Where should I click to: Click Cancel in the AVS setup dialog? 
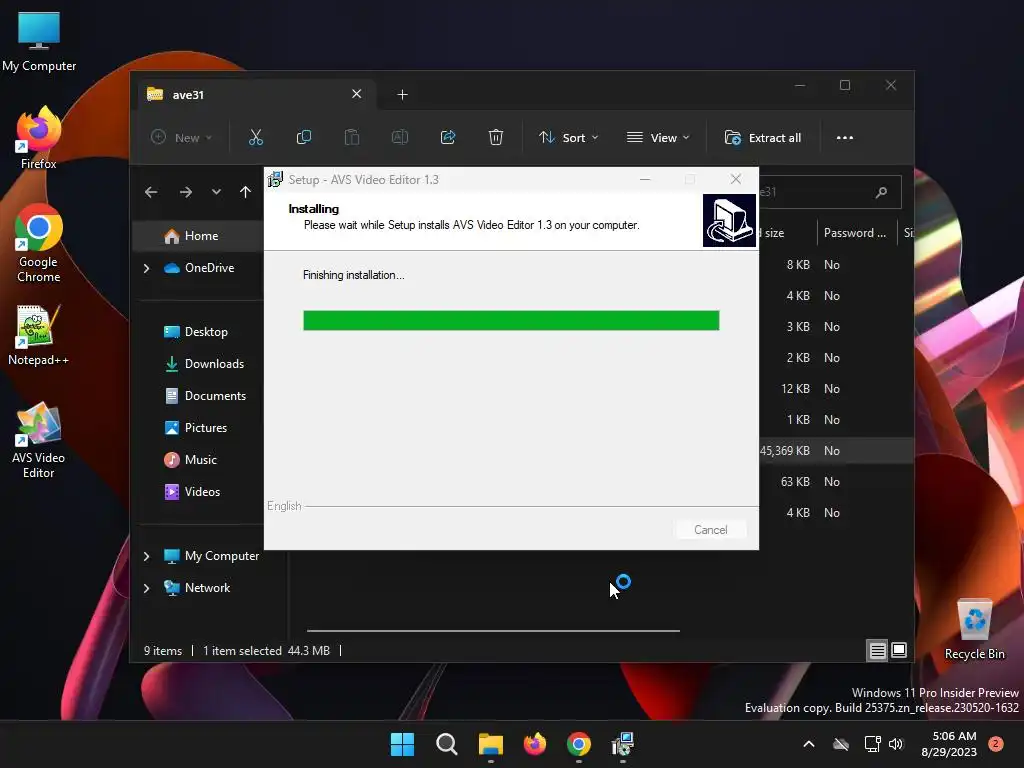click(x=711, y=530)
